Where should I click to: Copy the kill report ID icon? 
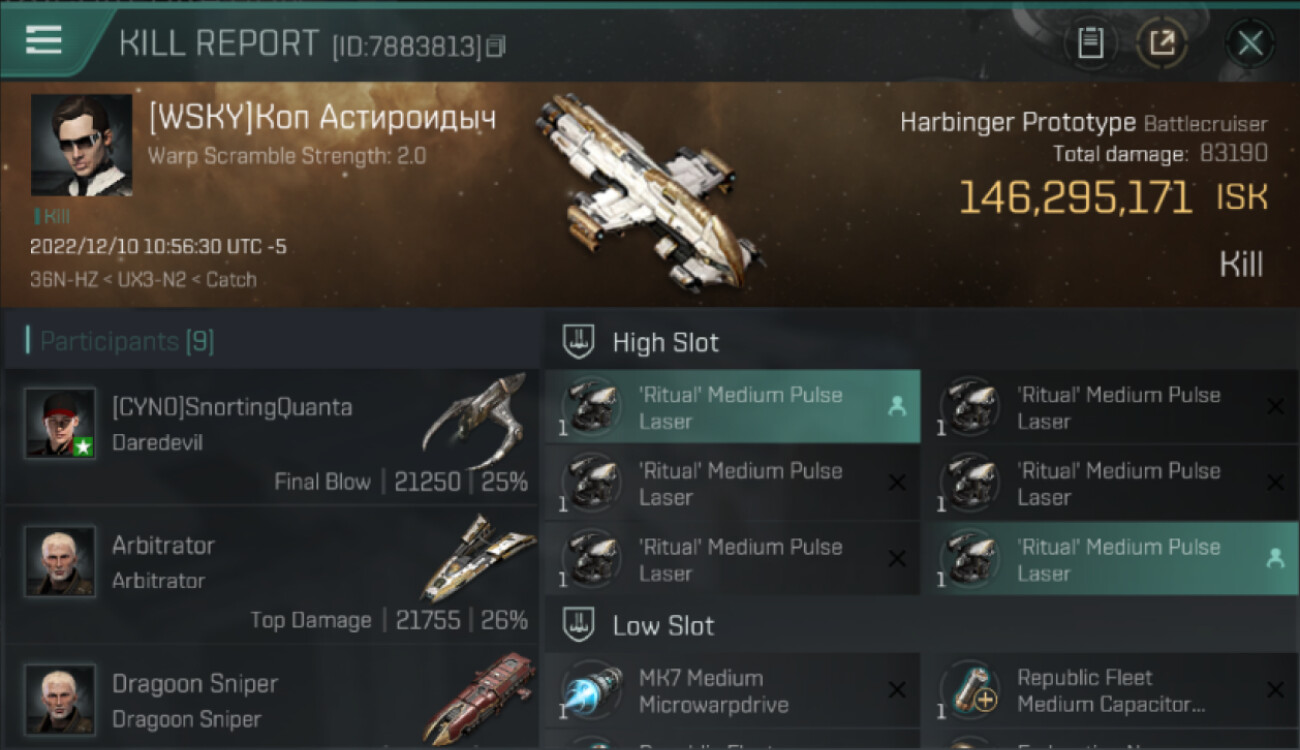[496, 46]
